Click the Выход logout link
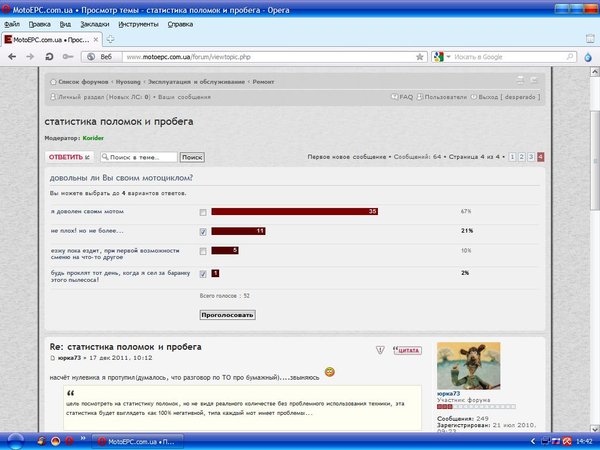Image resolution: width=600 pixels, height=450 pixels. pos(509,97)
